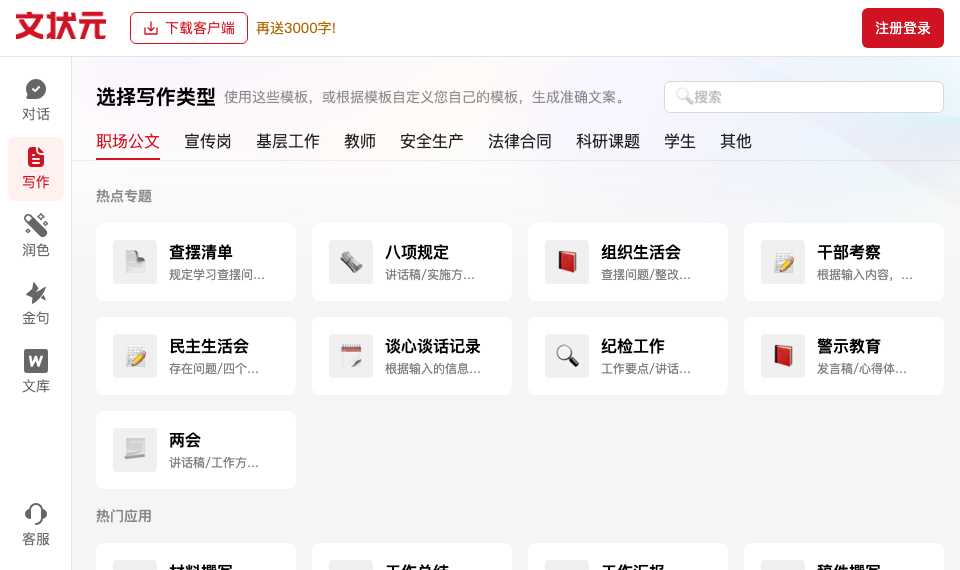Open the 文库 library icon in sidebar
The width and height of the screenshot is (960, 570).
pos(36,361)
